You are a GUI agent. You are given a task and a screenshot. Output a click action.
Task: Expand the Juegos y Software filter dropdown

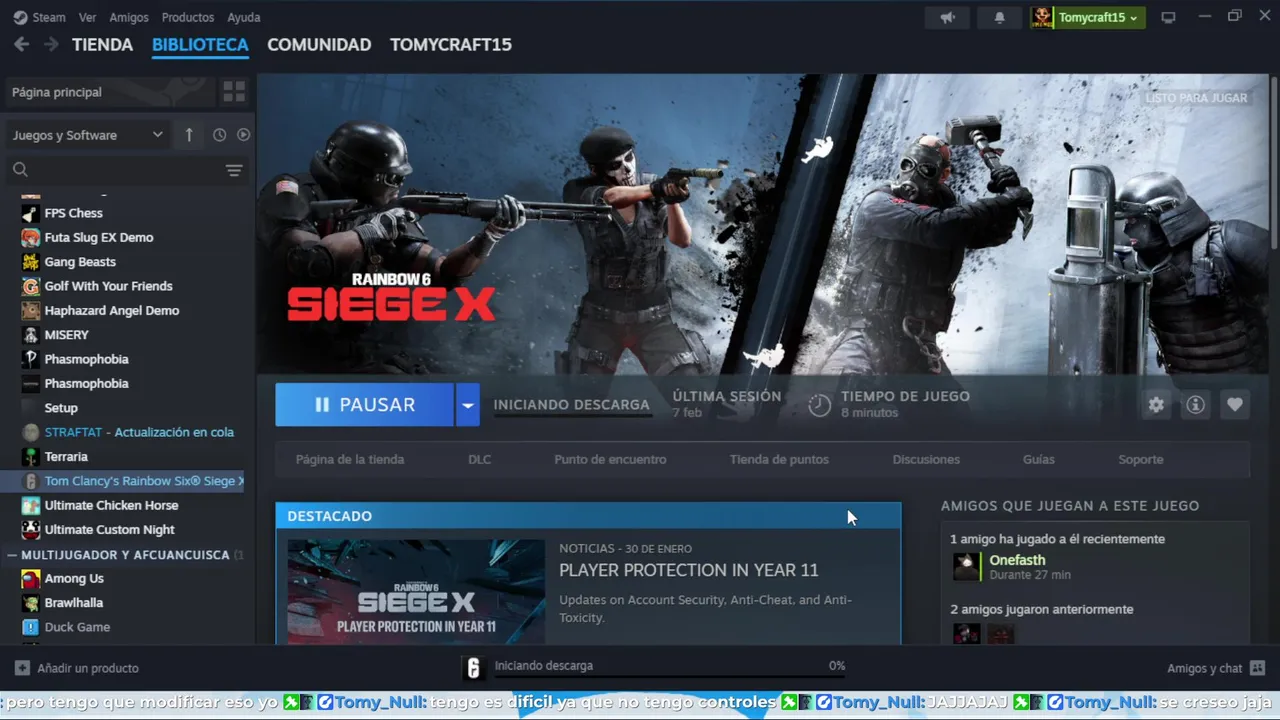tap(87, 135)
